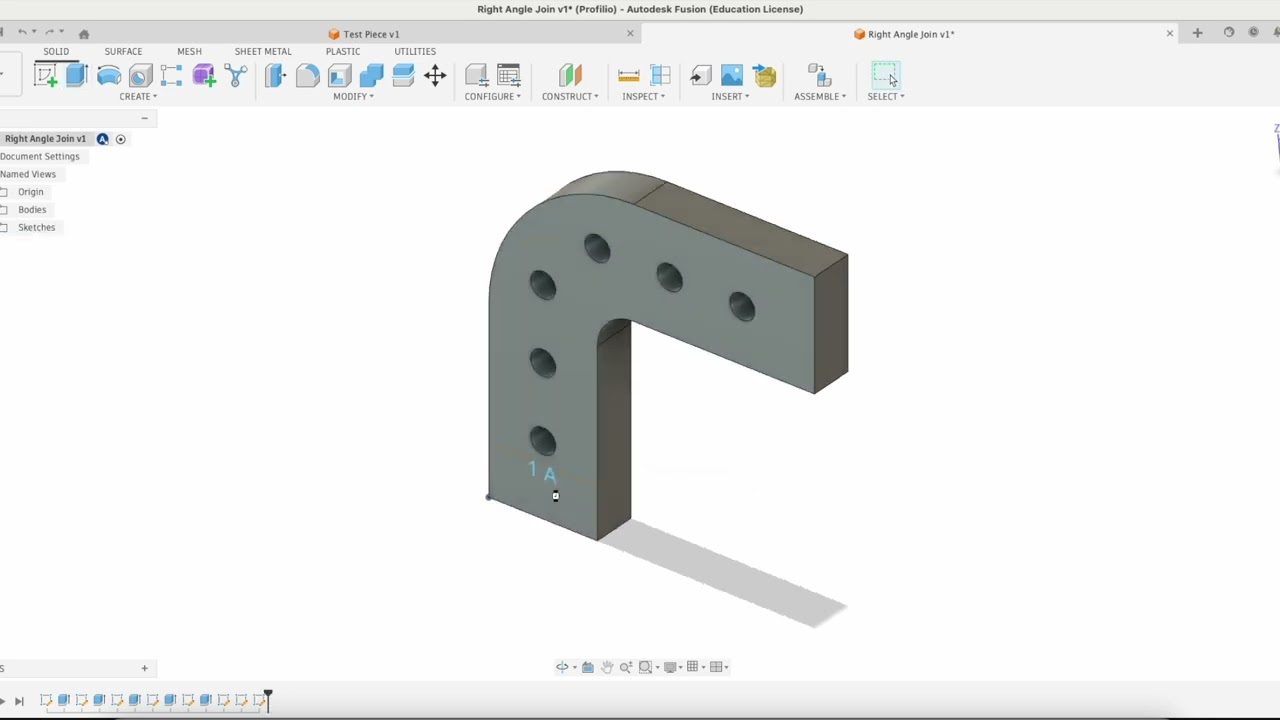Expand the MODIFY dropdown menu
The width and height of the screenshot is (1280, 720).
(x=353, y=96)
